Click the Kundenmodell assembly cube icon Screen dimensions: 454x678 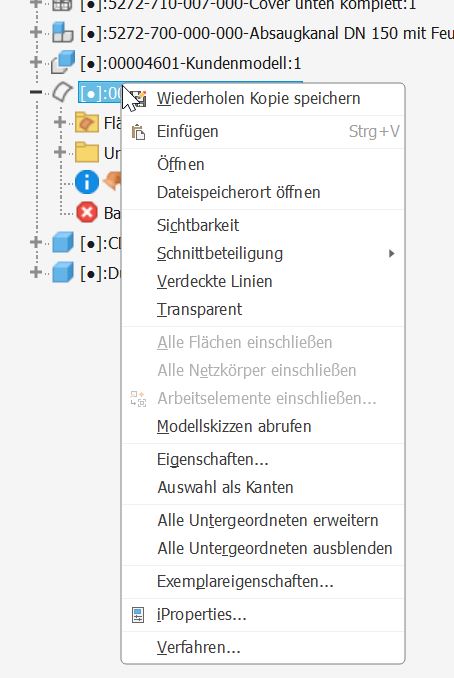[63, 62]
